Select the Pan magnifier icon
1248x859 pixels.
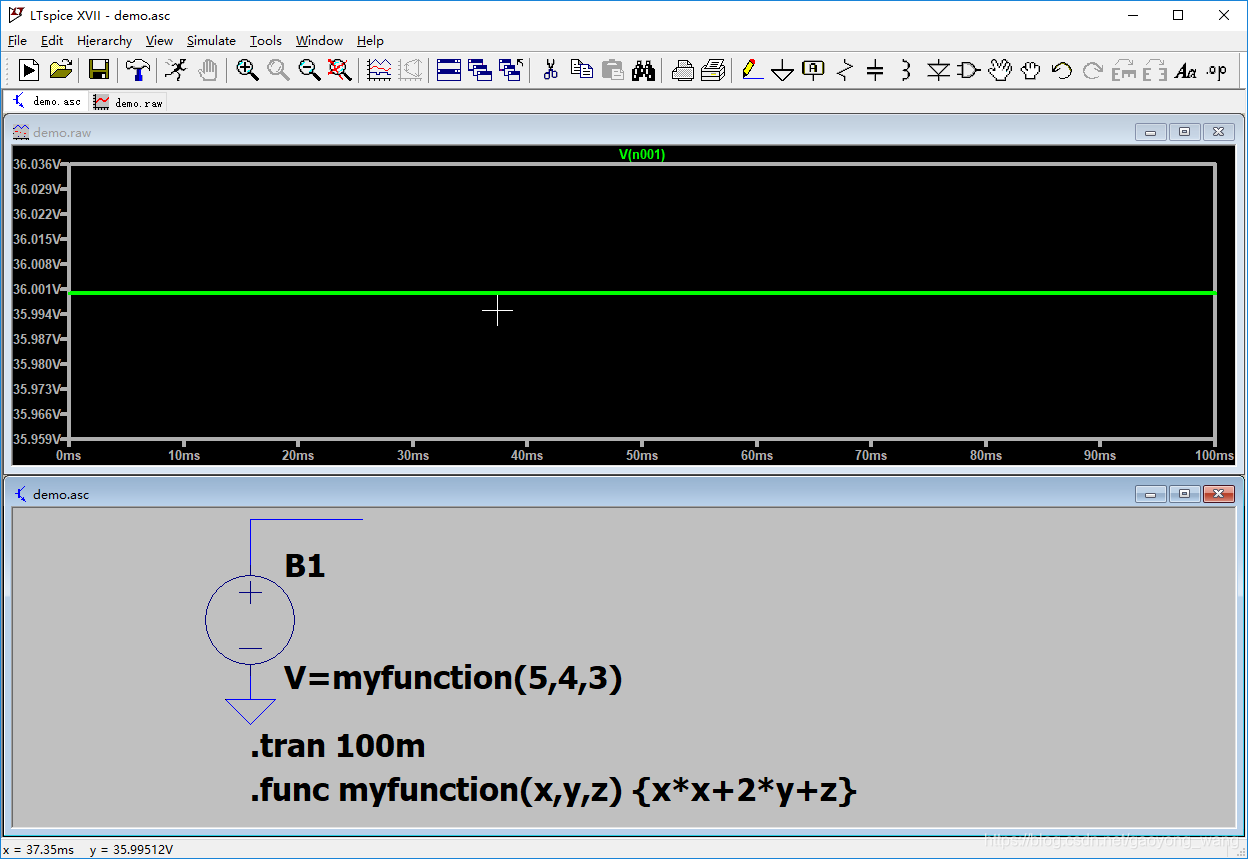tap(278, 70)
